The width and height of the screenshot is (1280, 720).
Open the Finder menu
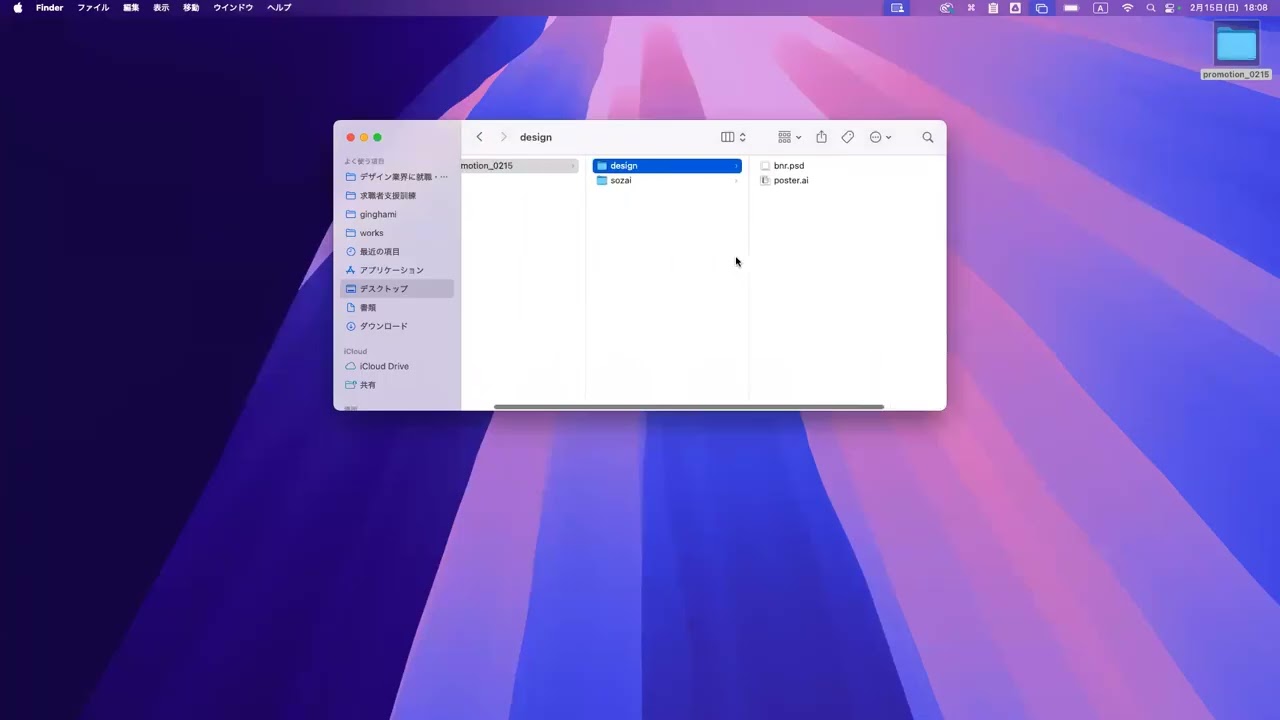click(49, 8)
